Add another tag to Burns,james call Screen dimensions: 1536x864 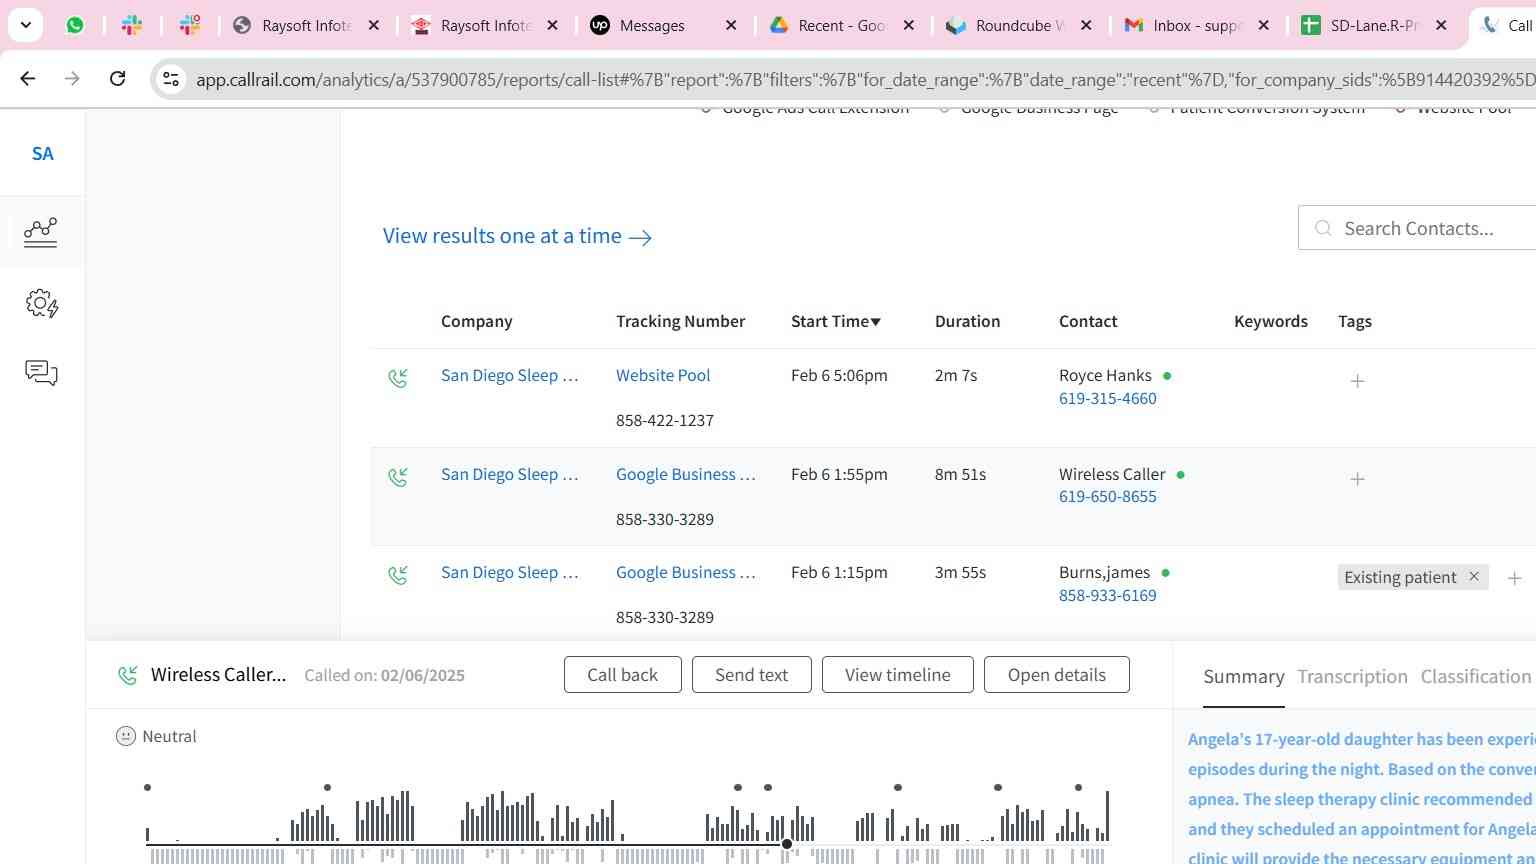click(1514, 578)
